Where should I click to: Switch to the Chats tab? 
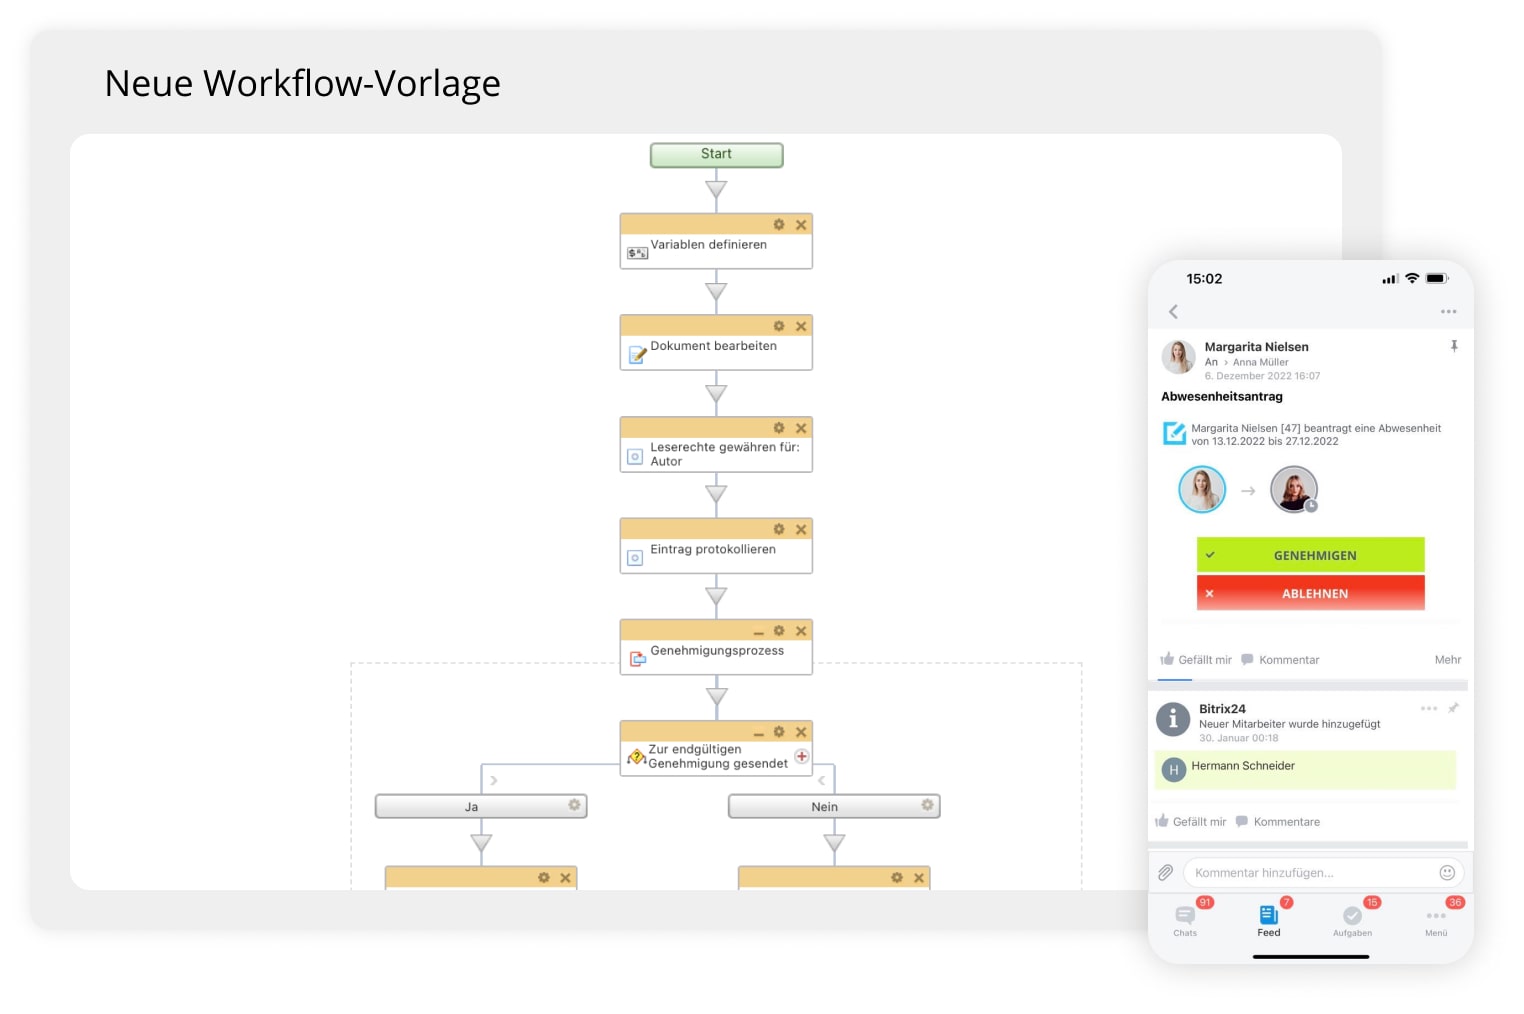click(x=1186, y=919)
